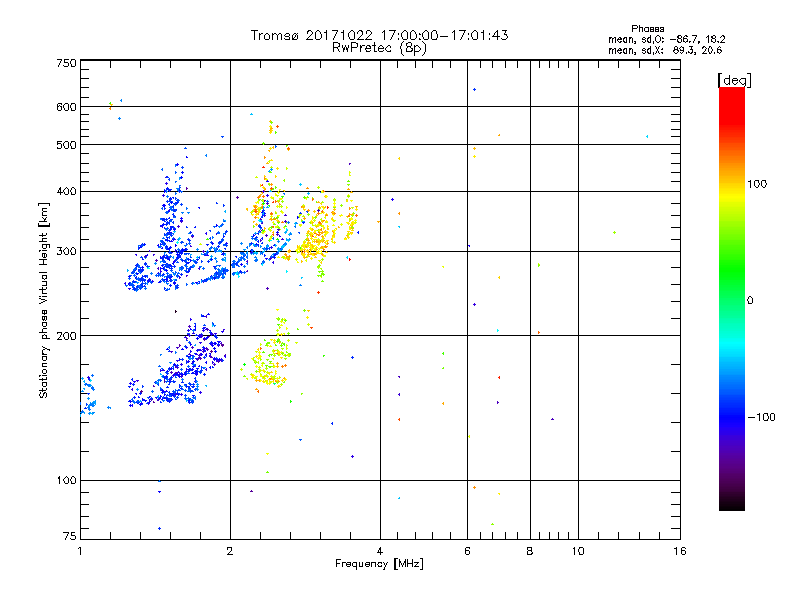Click the x-axis tick label '16'
Screen dimensions: 800x600
(680, 551)
